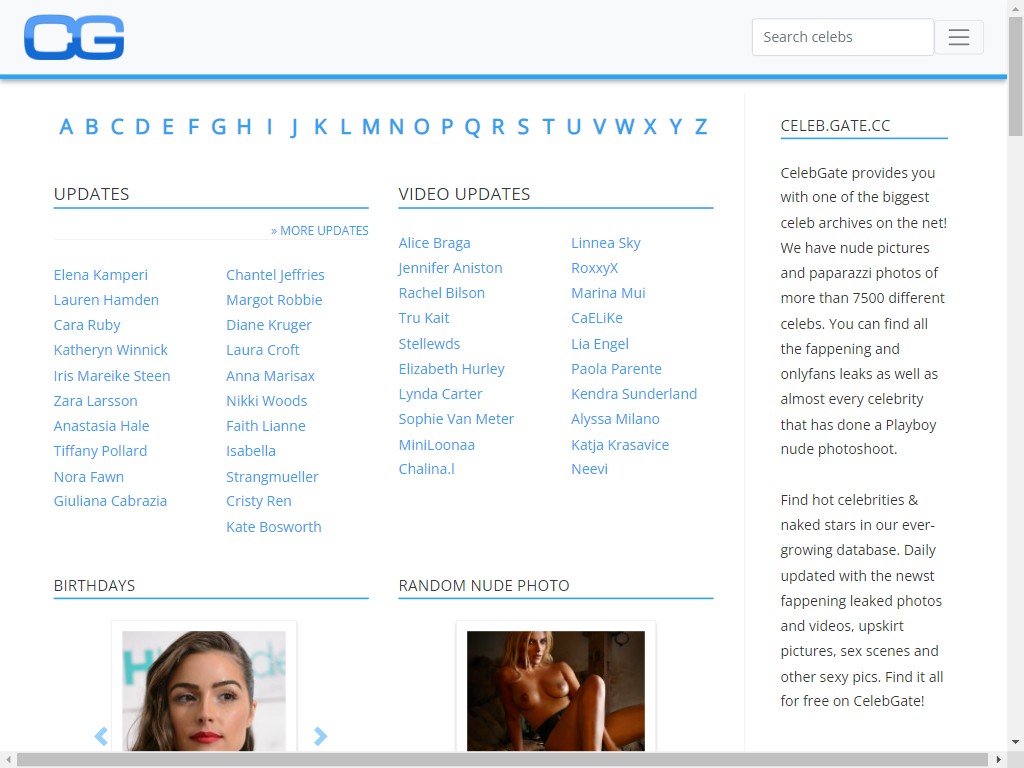Click the CG site logo
Screen dimensions: 1024x768
(x=74, y=38)
